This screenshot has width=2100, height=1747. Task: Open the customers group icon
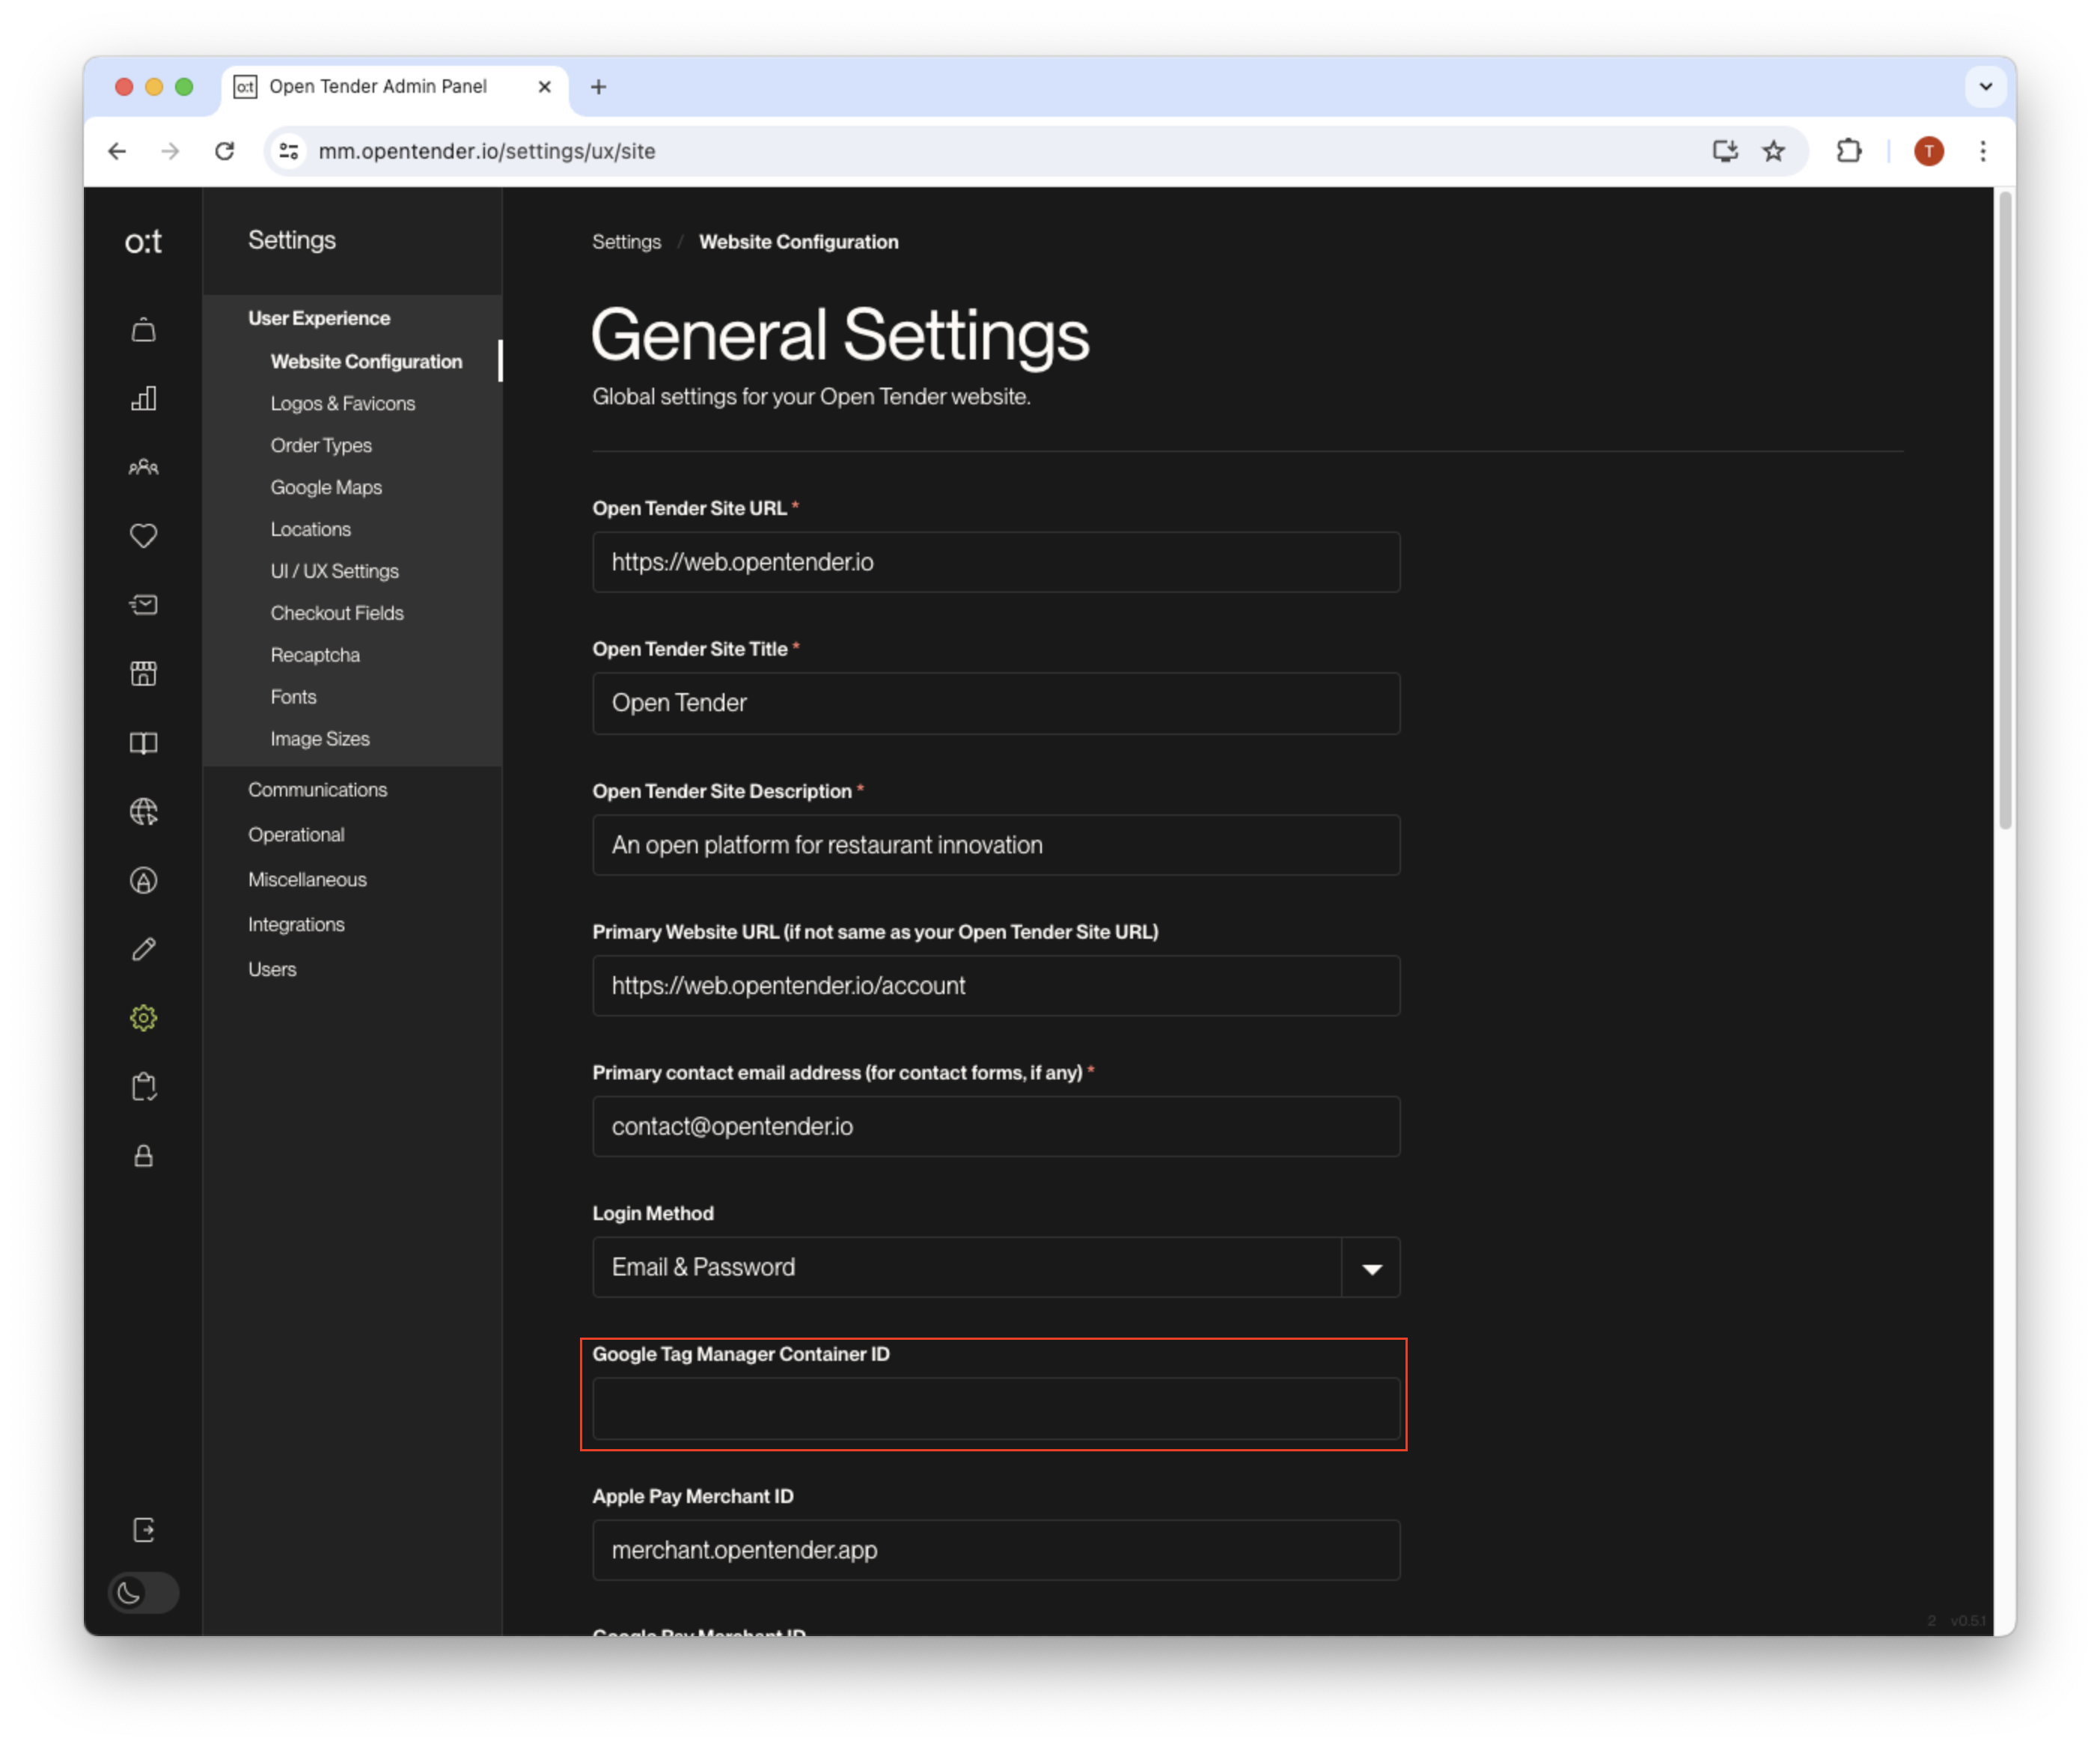(143, 467)
